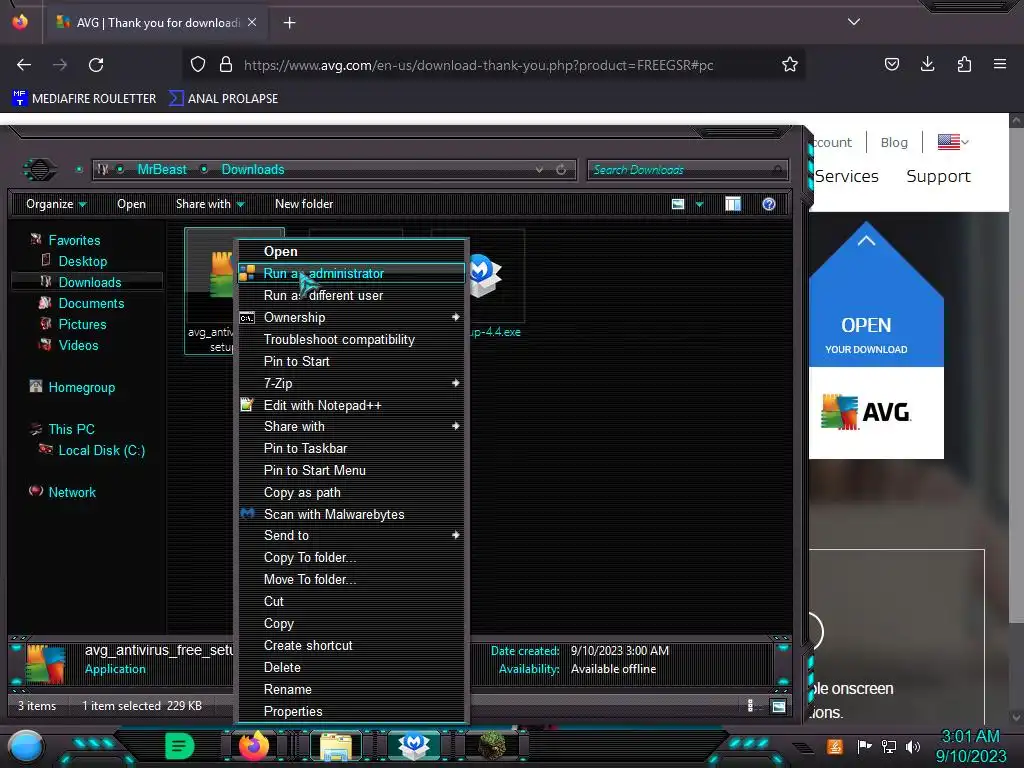Choose Scan with Malwarebytes

(351, 515)
